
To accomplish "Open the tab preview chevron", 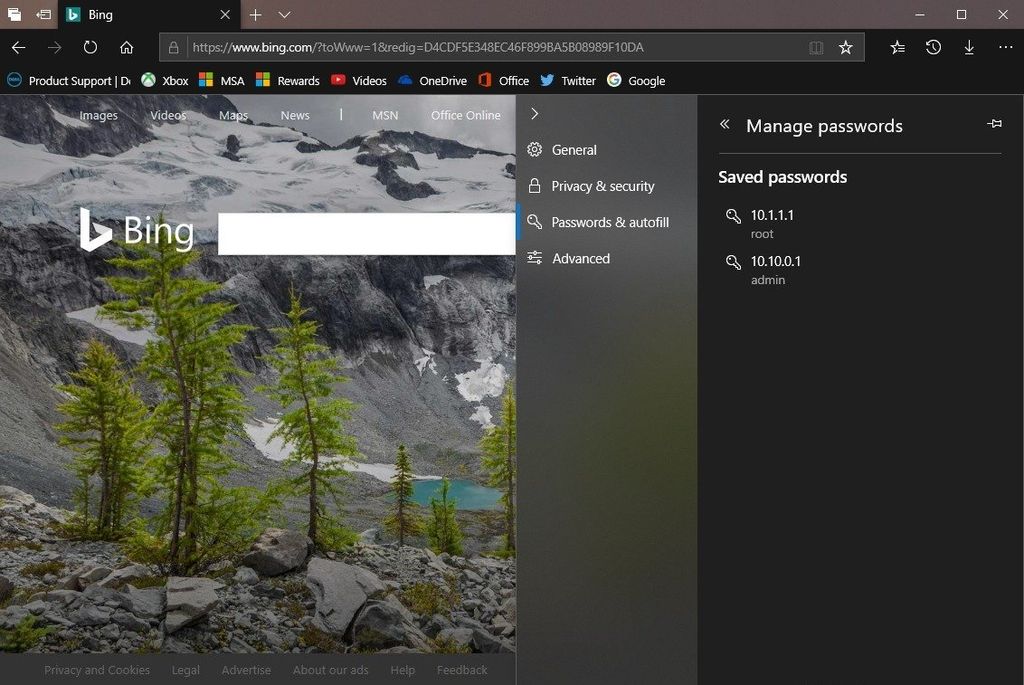I will (x=284, y=15).
